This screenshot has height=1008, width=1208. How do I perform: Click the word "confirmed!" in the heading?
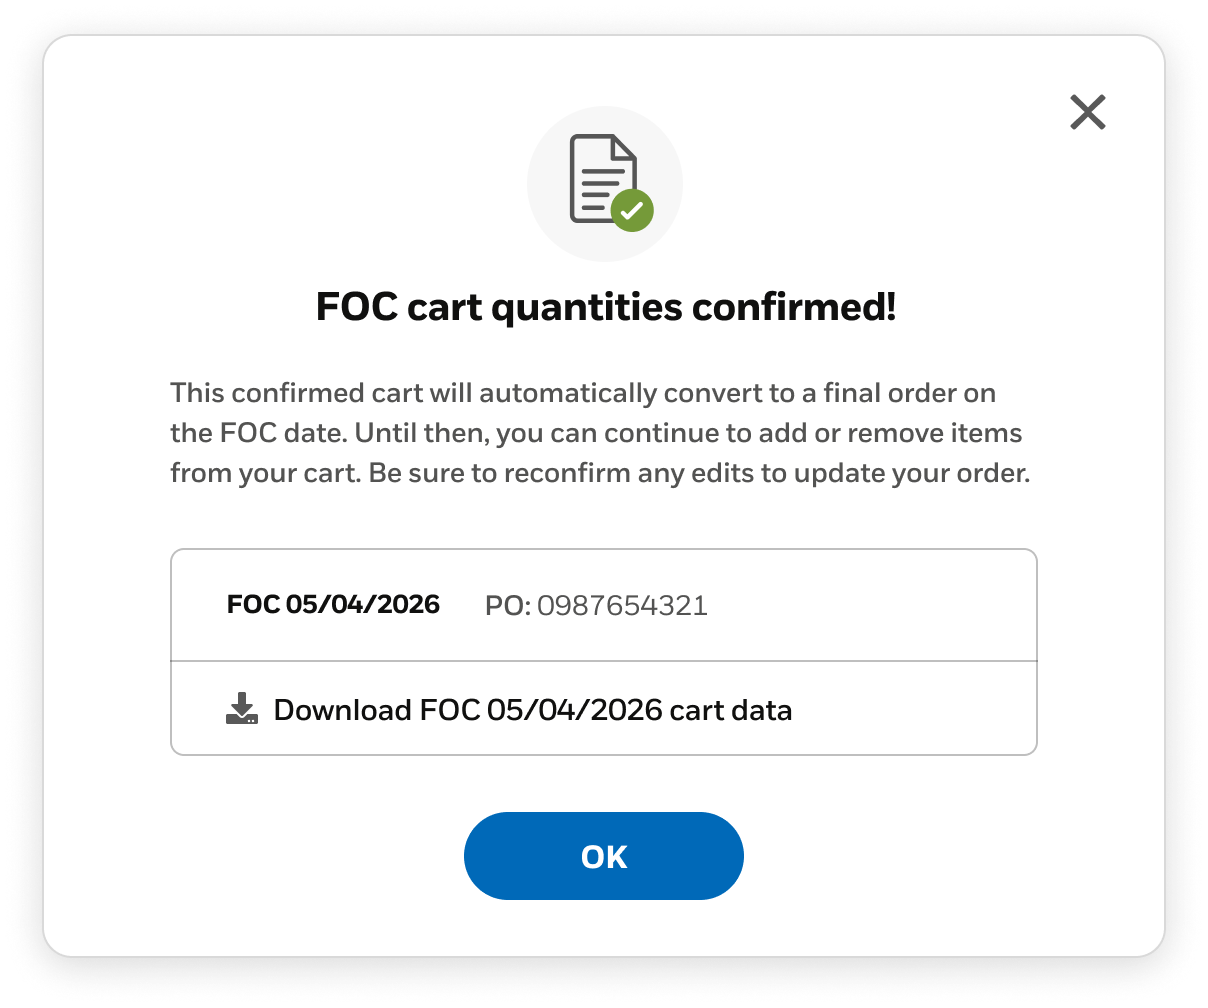794,307
